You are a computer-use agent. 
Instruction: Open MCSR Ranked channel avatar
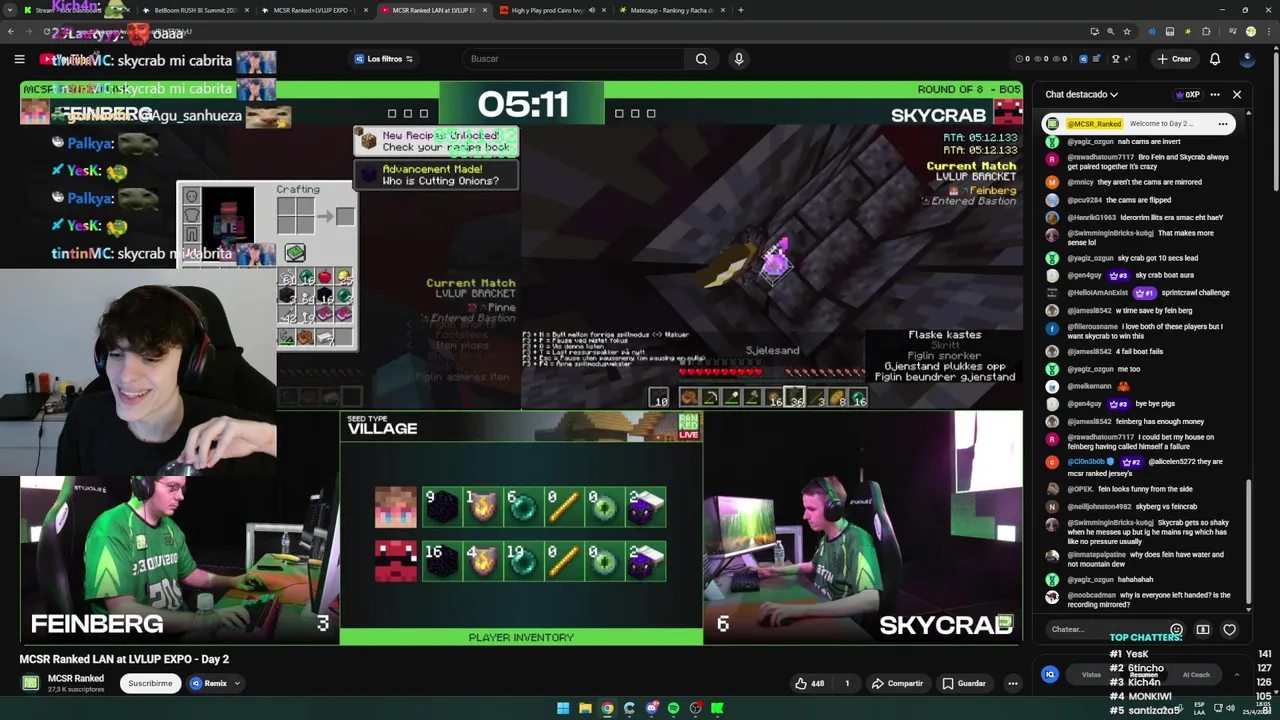coord(30,683)
